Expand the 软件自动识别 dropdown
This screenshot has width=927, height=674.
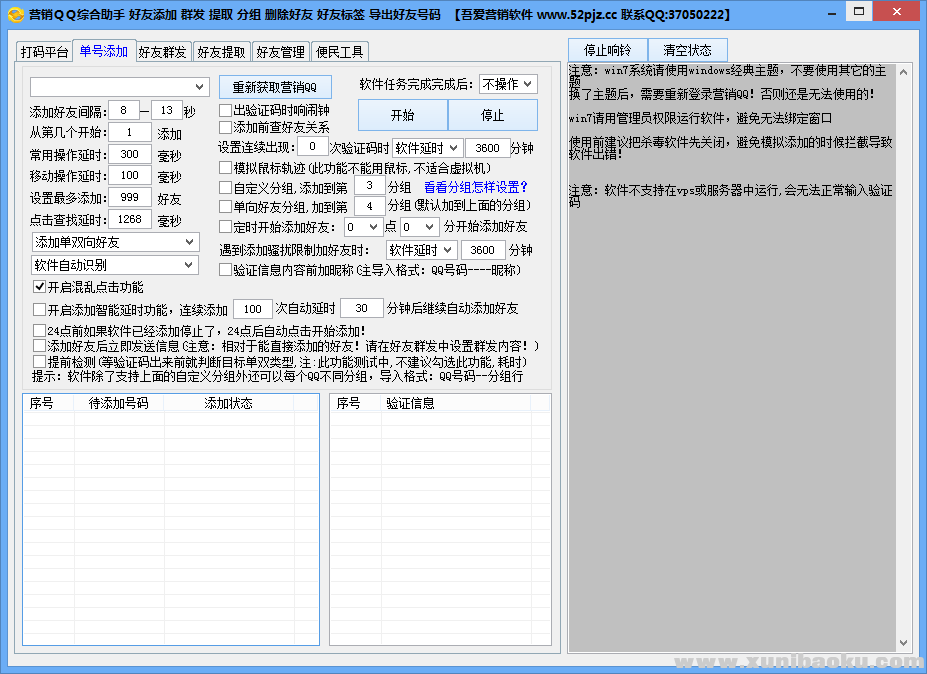115,265
